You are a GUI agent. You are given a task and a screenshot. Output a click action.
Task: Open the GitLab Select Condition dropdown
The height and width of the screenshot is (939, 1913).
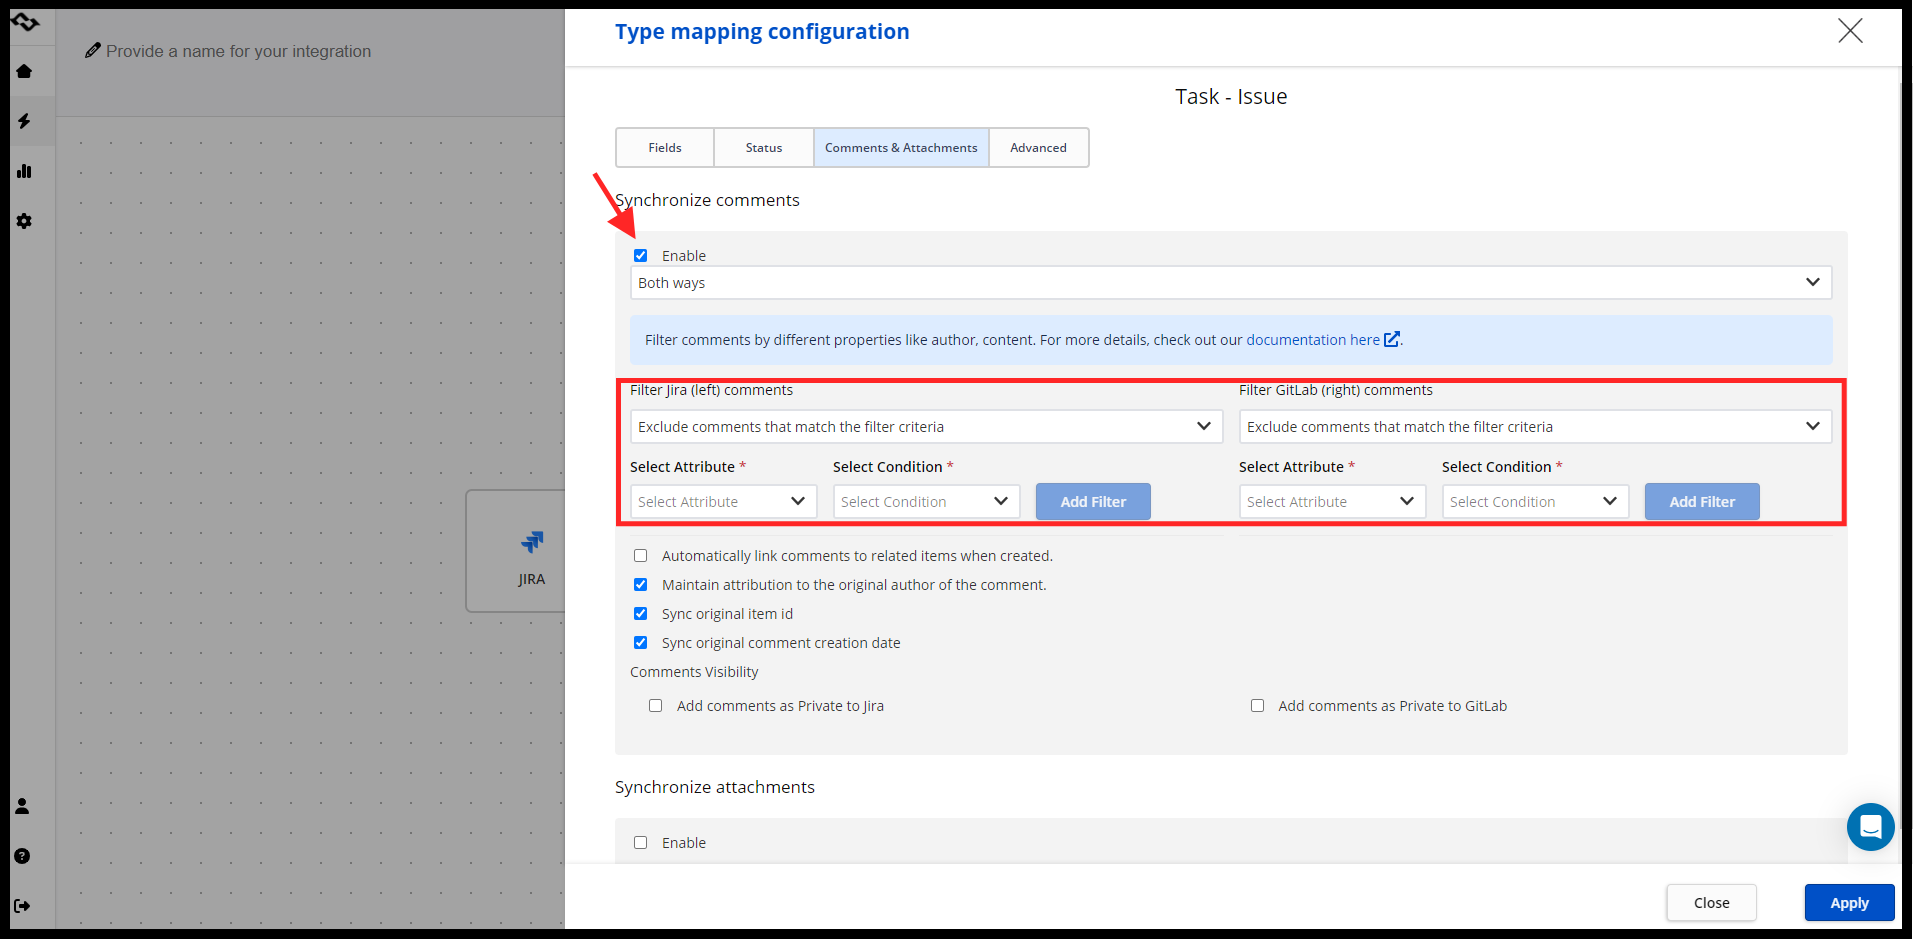click(1534, 502)
